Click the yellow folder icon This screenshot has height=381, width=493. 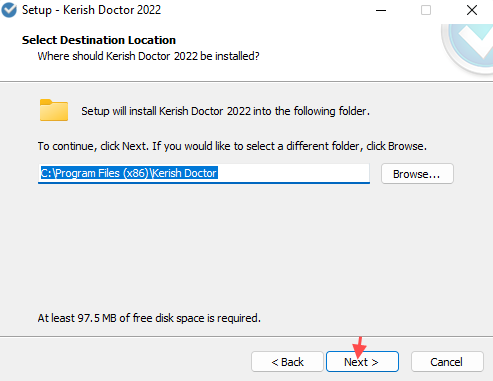pos(54,110)
